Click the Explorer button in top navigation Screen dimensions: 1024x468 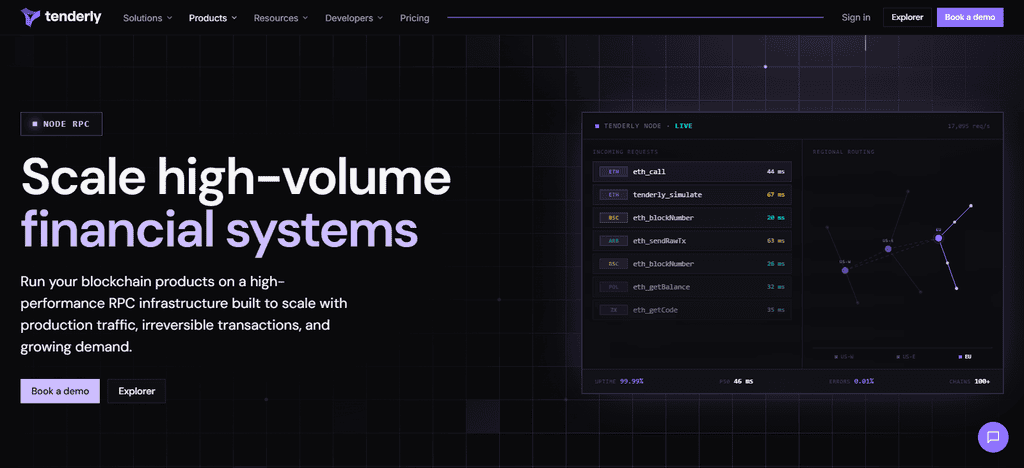[906, 18]
